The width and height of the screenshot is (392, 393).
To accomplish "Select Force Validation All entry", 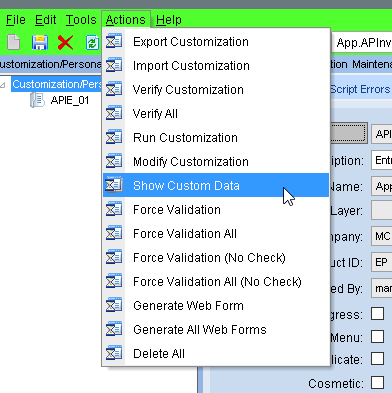I will click(x=216, y=234).
